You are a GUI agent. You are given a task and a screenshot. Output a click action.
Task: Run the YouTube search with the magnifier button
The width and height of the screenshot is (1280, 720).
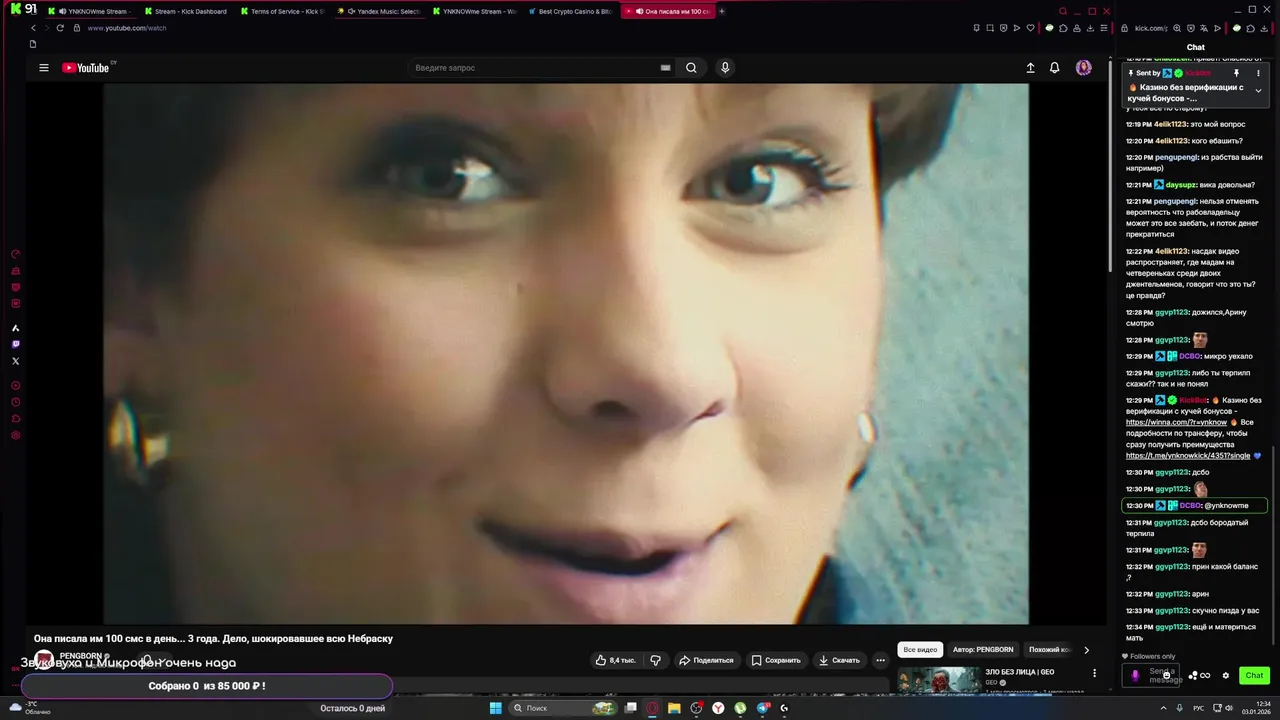pos(691,68)
